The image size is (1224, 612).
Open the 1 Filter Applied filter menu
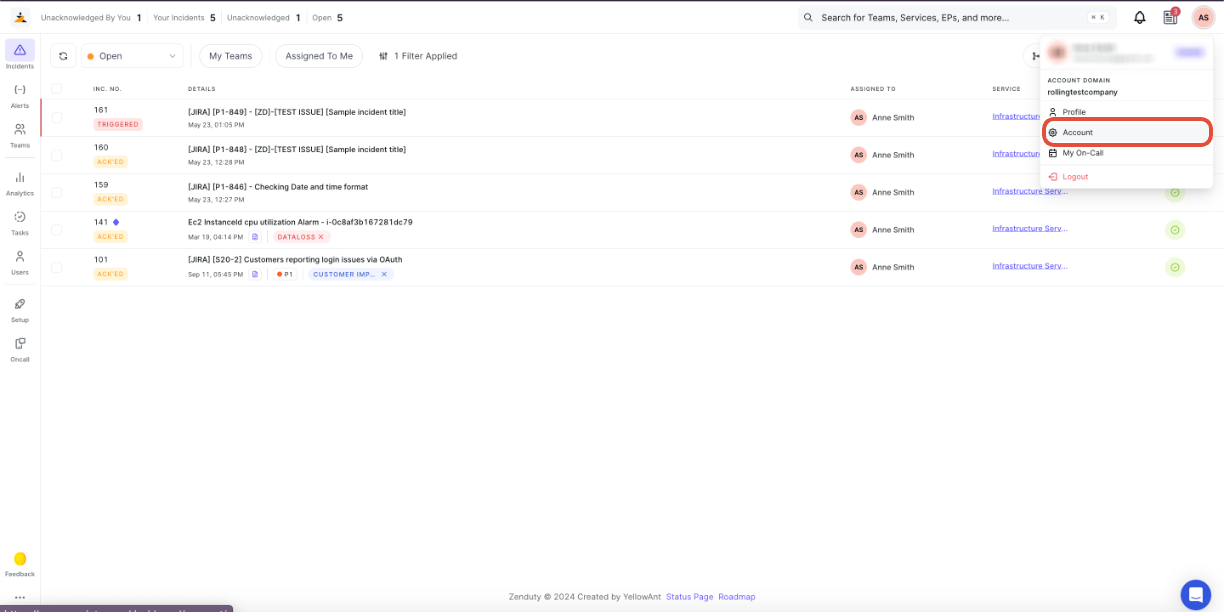[418, 56]
